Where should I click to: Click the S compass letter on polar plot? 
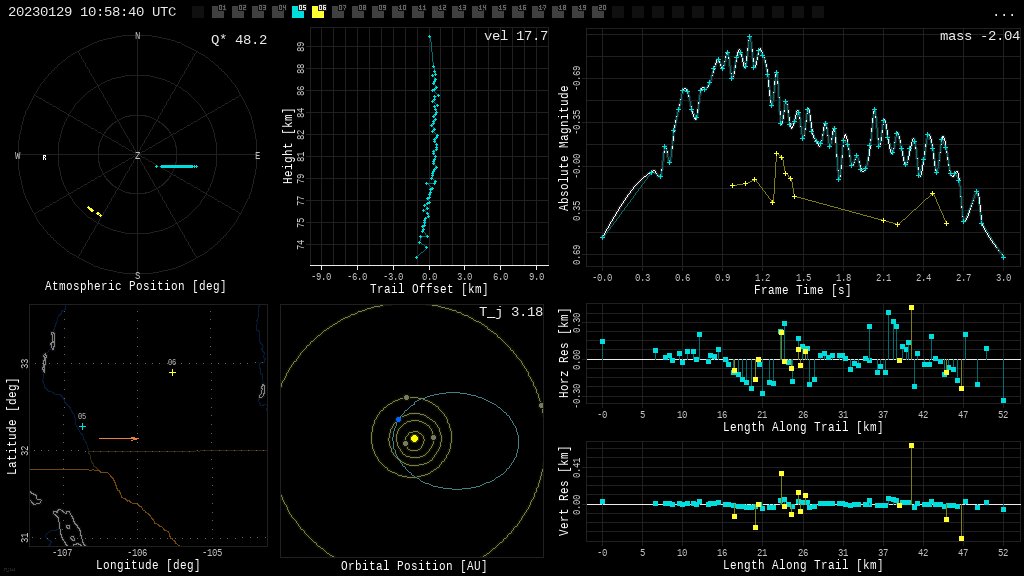138,275
